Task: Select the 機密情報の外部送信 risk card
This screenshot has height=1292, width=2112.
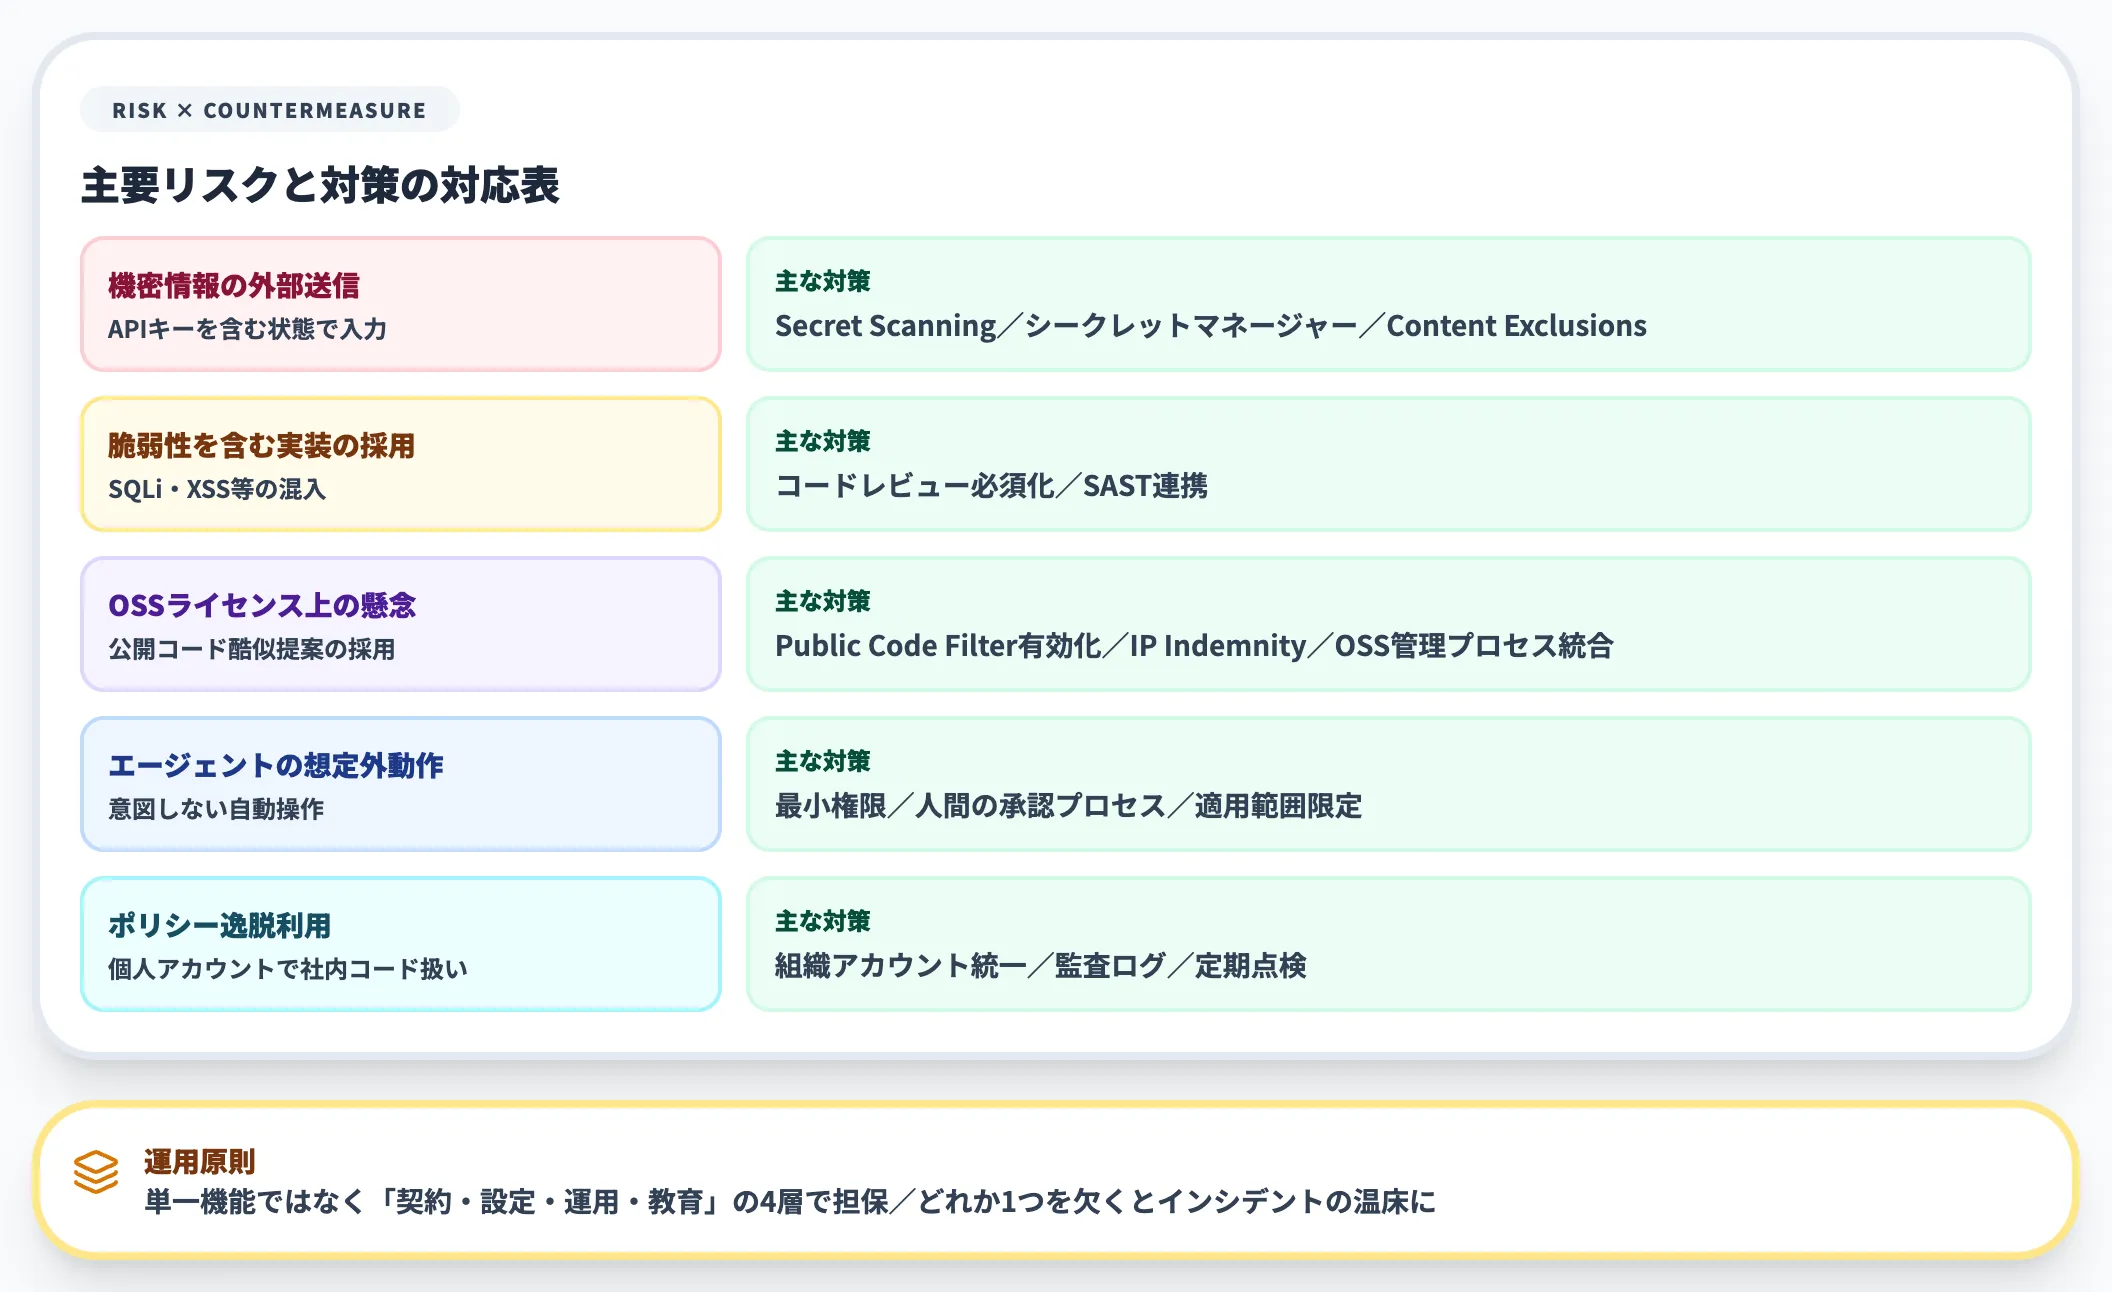Action: pos(400,305)
